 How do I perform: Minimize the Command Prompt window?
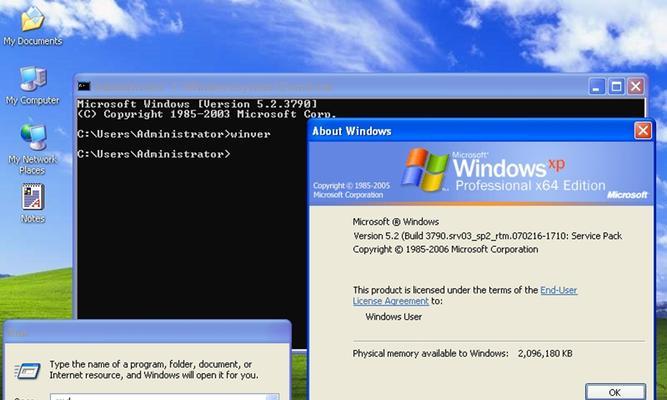(x=597, y=87)
